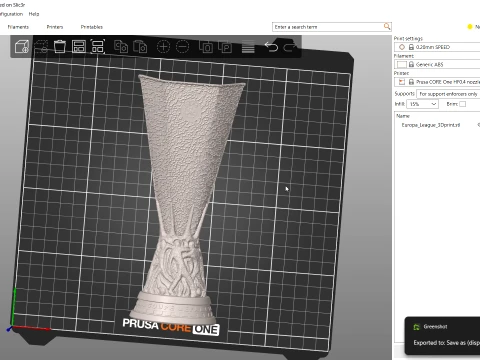The height and width of the screenshot is (360, 480).
Task: Open the Variable layer height tool
Action: 248,47
